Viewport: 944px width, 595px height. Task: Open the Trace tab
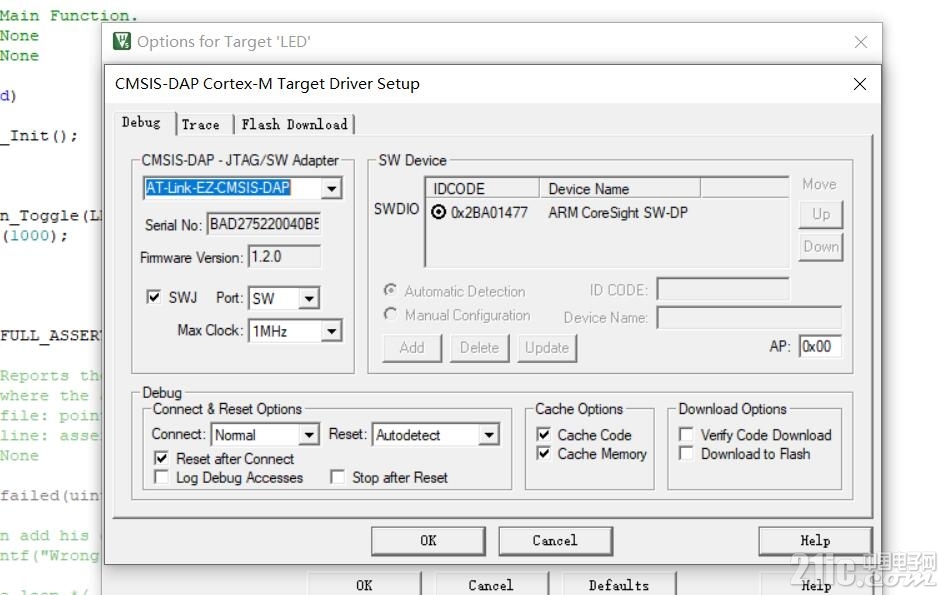(x=200, y=125)
